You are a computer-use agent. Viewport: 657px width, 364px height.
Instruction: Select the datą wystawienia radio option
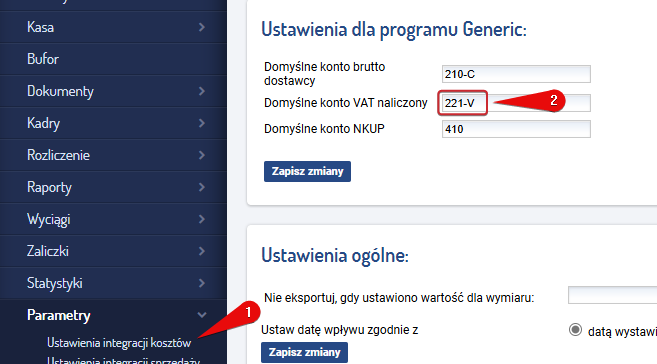(575, 330)
